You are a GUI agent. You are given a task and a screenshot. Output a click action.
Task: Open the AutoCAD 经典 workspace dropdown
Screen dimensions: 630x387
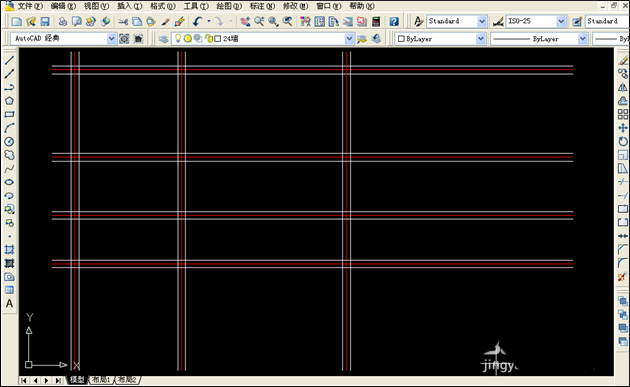111,39
